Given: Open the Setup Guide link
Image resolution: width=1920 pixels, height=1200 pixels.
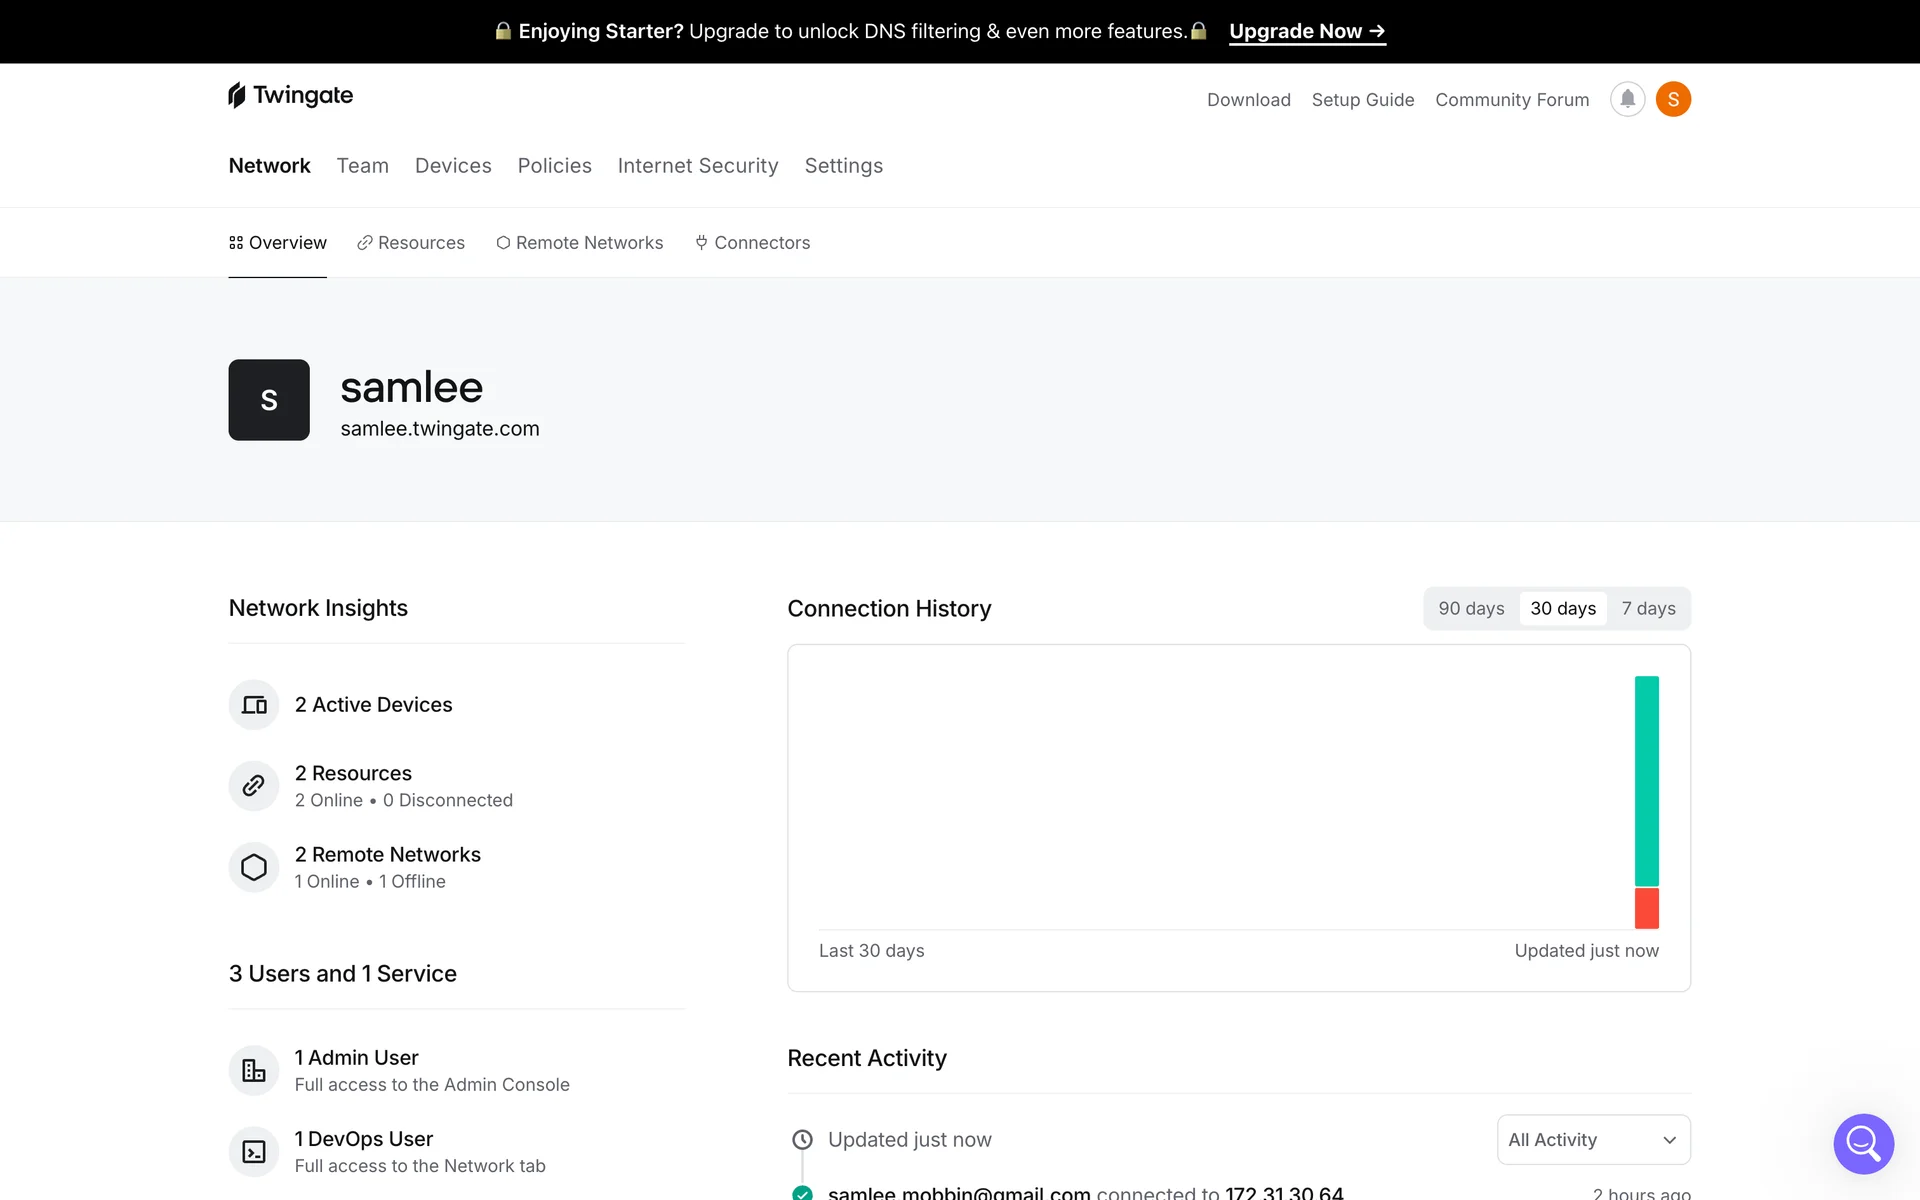Looking at the screenshot, I should pyautogui.click(x=1362, y=100).
